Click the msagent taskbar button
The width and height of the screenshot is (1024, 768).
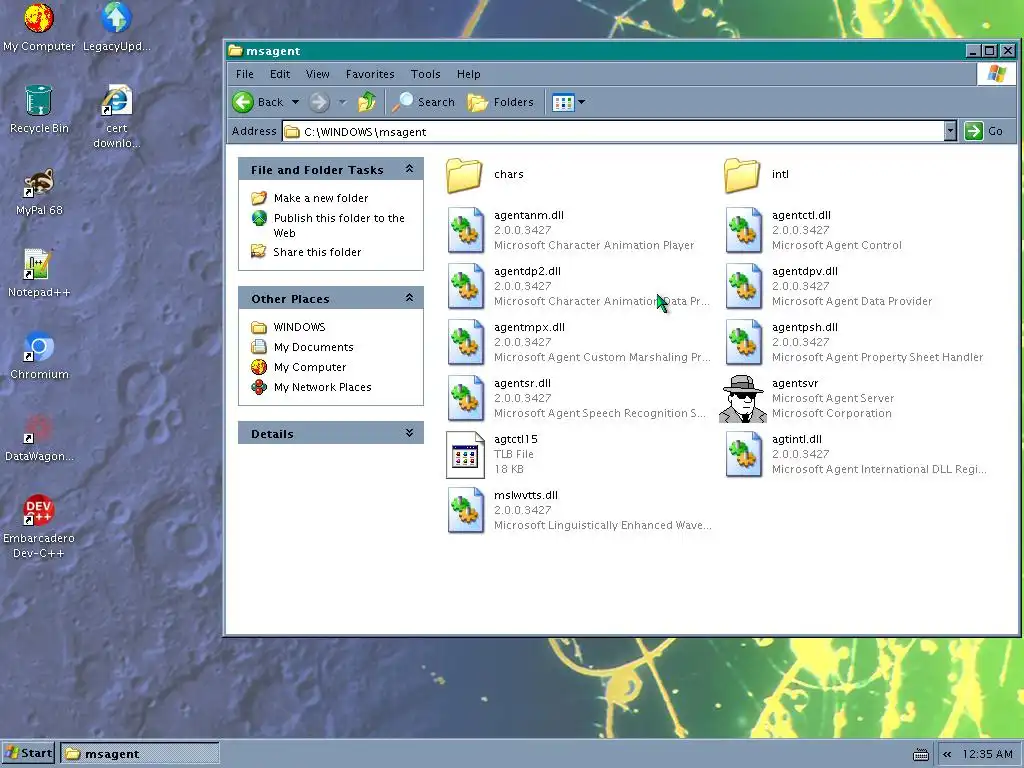pyautogui.click(x=140, y=754)
